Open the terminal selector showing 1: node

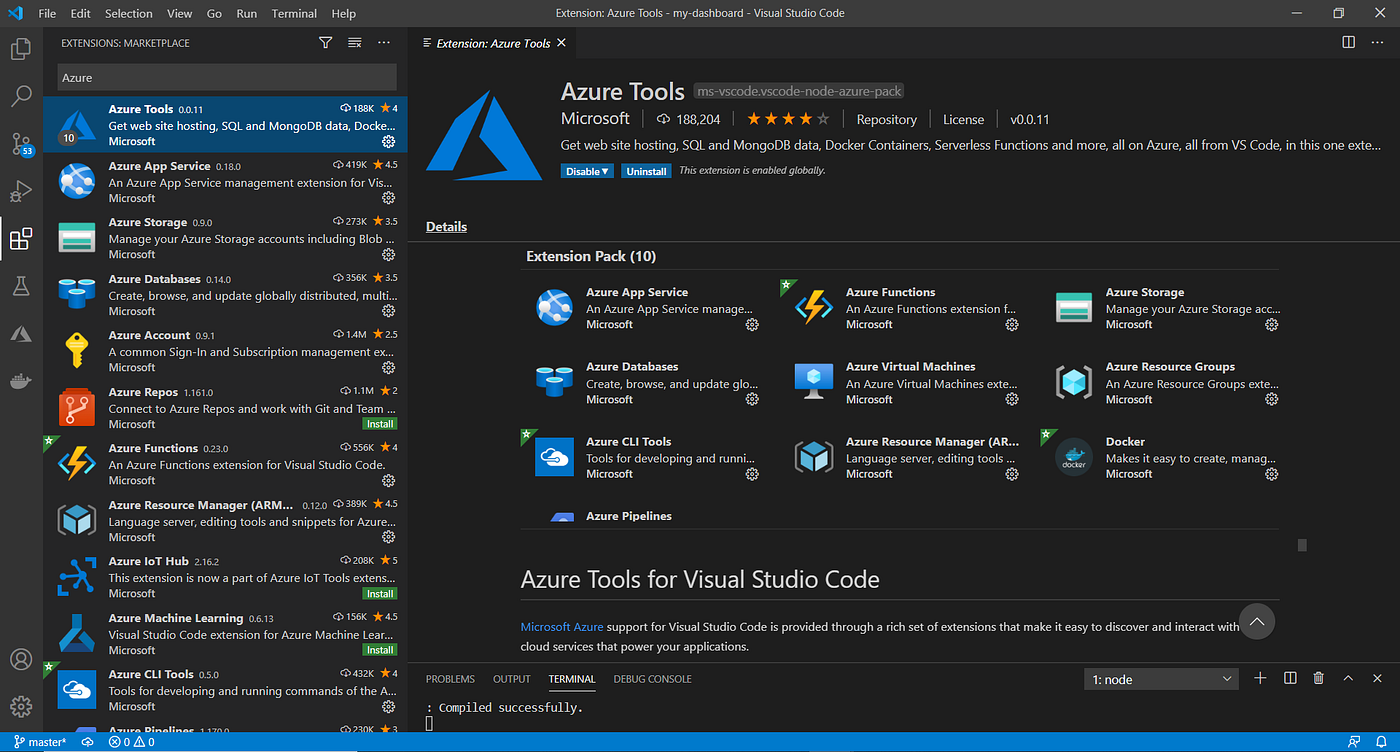pyautogui.click(x=1160, y=678)
